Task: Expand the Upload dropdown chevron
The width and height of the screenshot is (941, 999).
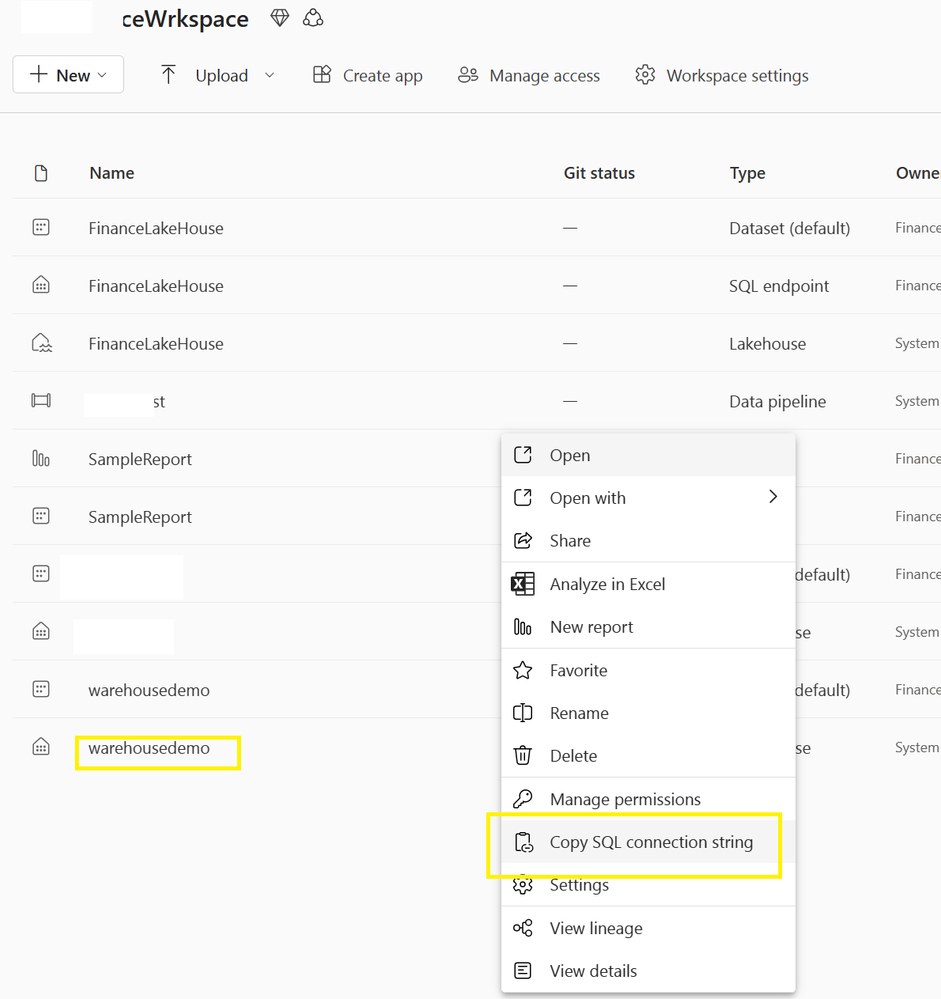Action: [269, 75]
